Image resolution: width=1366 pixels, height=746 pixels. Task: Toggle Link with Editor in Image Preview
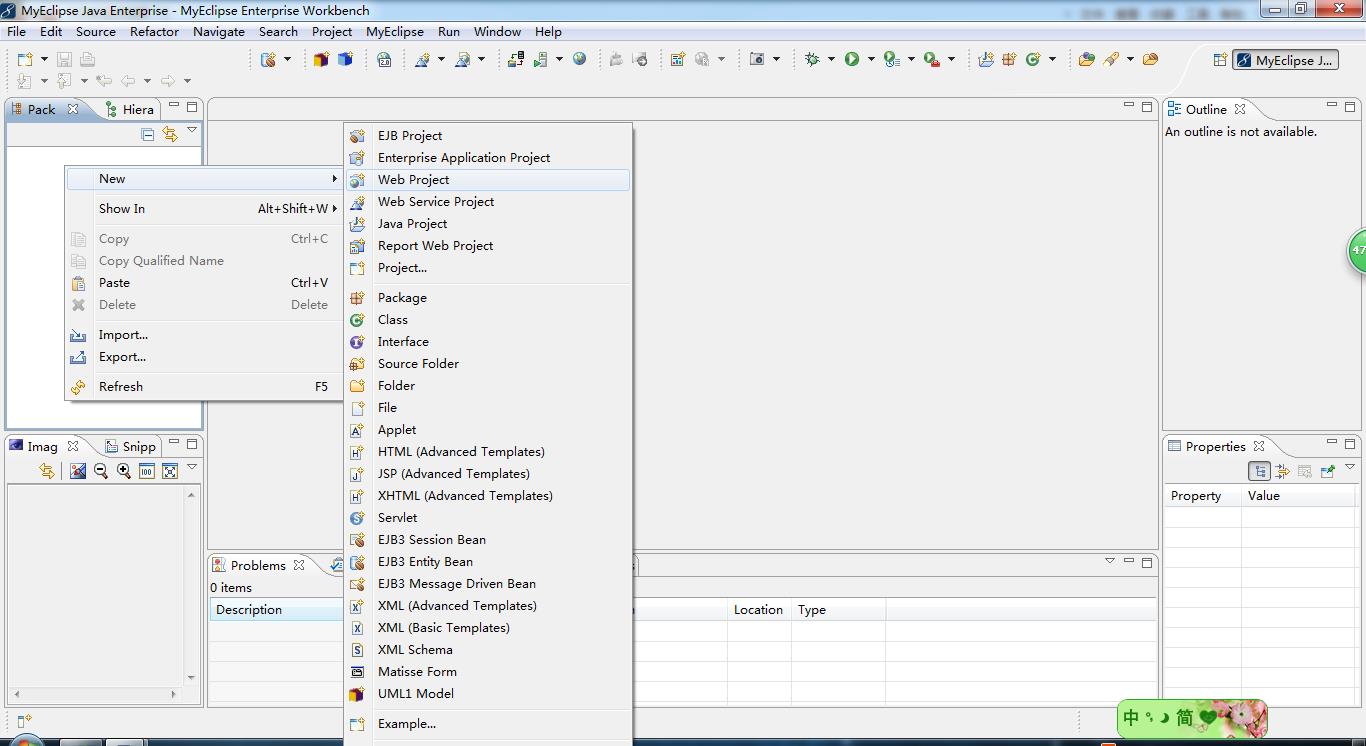tap(47, 471)
